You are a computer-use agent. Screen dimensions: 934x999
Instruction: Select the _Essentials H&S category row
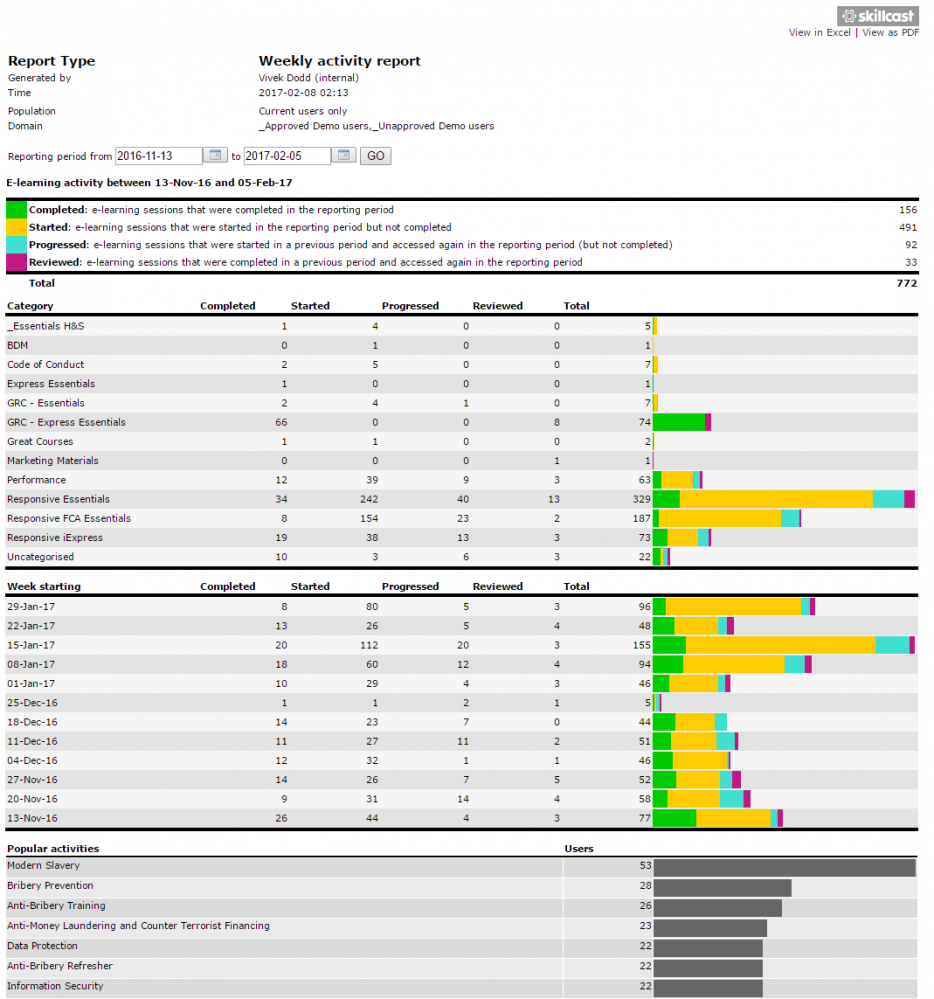tap(462, 326)
